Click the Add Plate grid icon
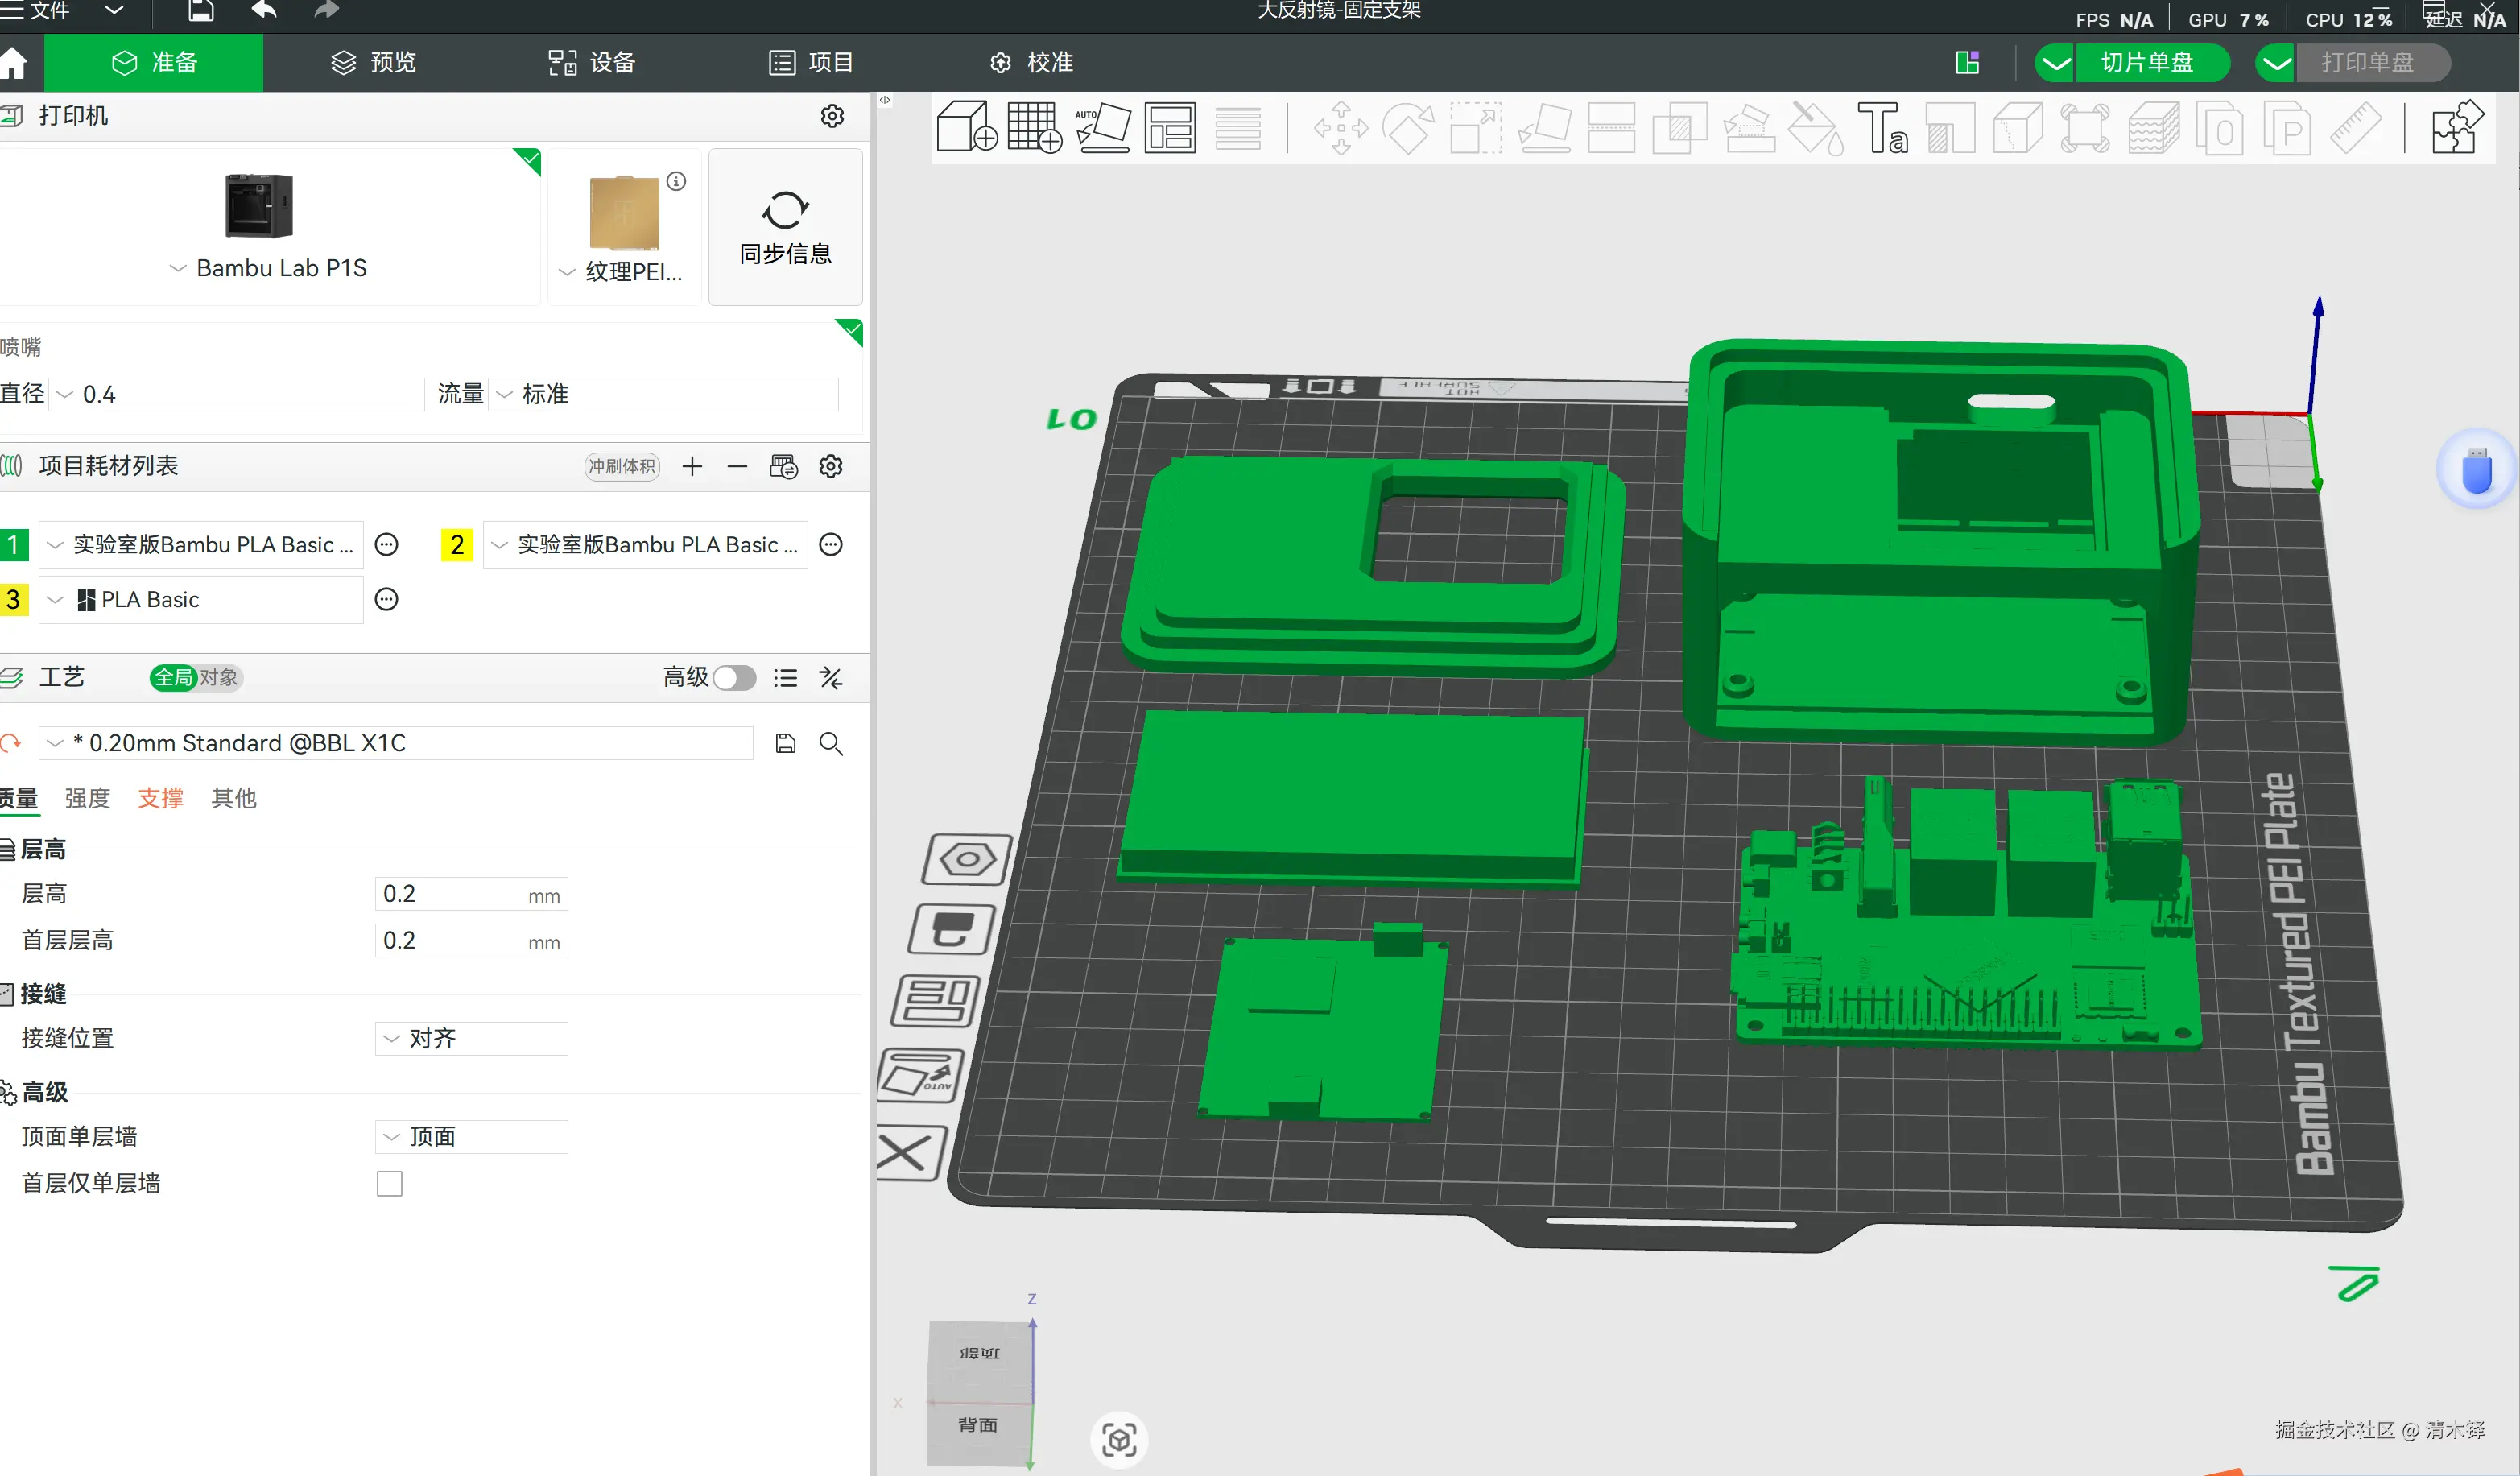 [1034, 127]
